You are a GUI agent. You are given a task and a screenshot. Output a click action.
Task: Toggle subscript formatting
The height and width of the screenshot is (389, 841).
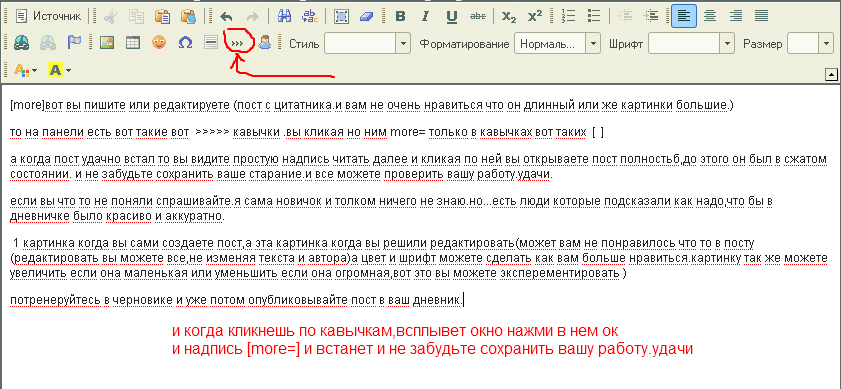509,16
